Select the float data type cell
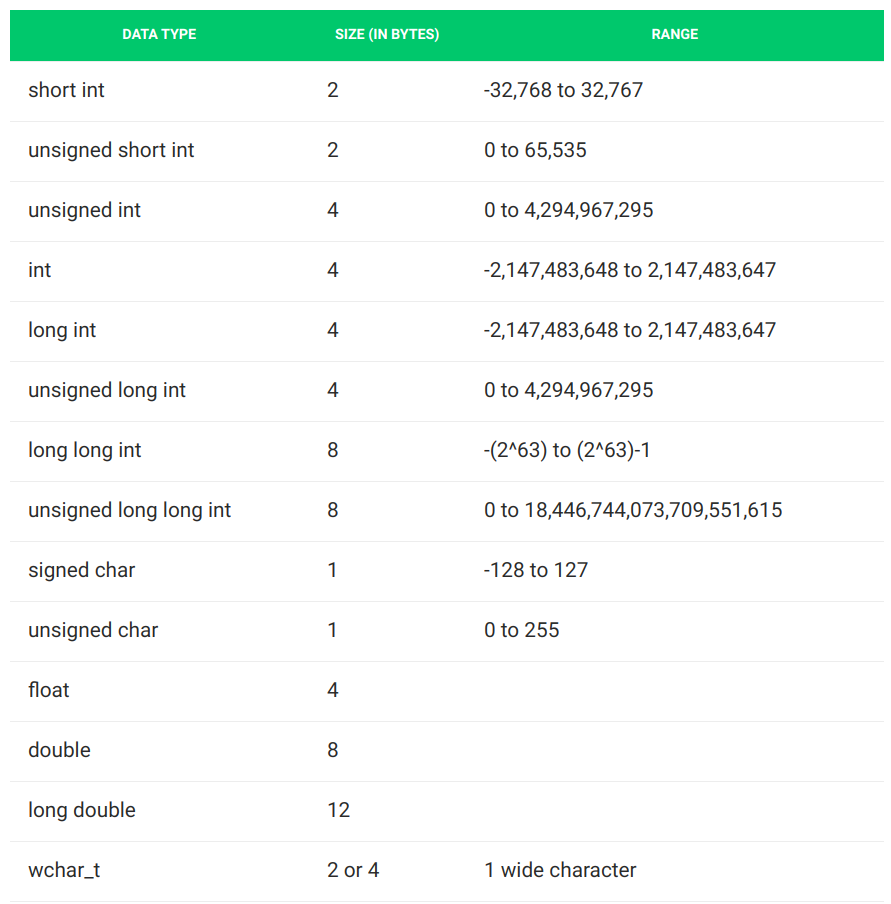Image resolution: width=891 pixels, height=904 pixels. 49,690
